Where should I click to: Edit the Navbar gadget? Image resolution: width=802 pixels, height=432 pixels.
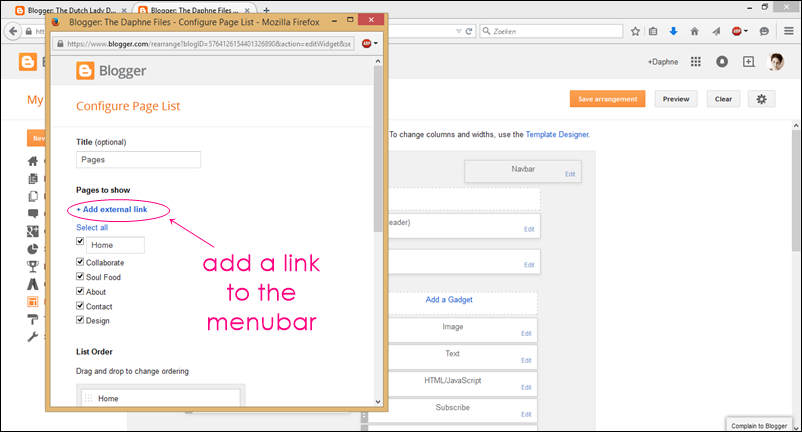pos(570,174)
